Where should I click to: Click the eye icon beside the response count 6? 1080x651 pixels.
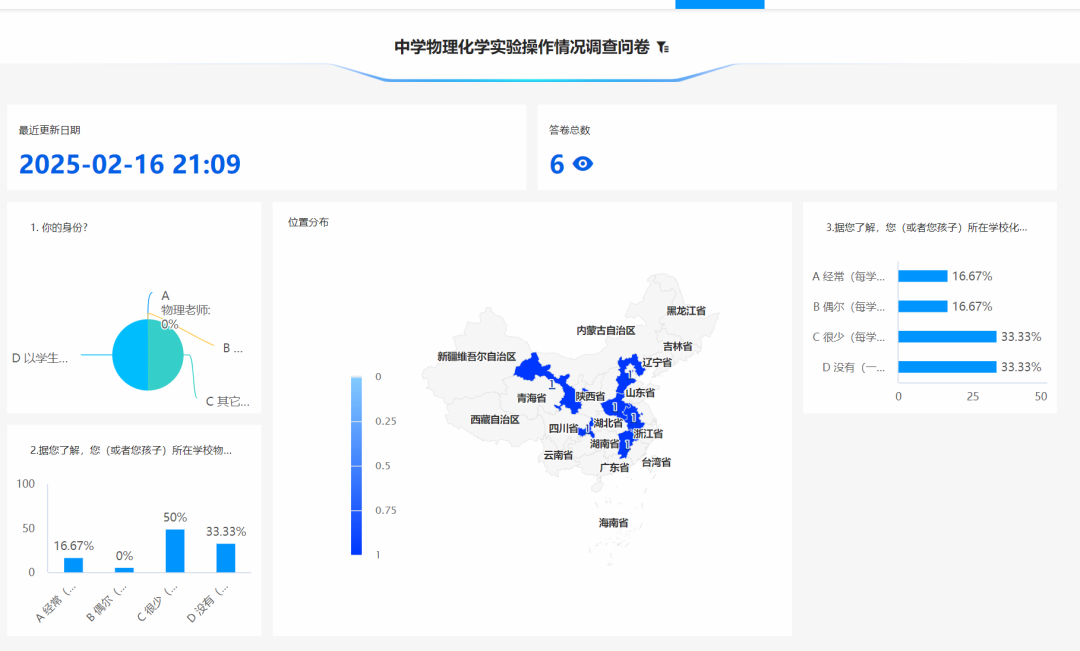(x=581, y=162)
